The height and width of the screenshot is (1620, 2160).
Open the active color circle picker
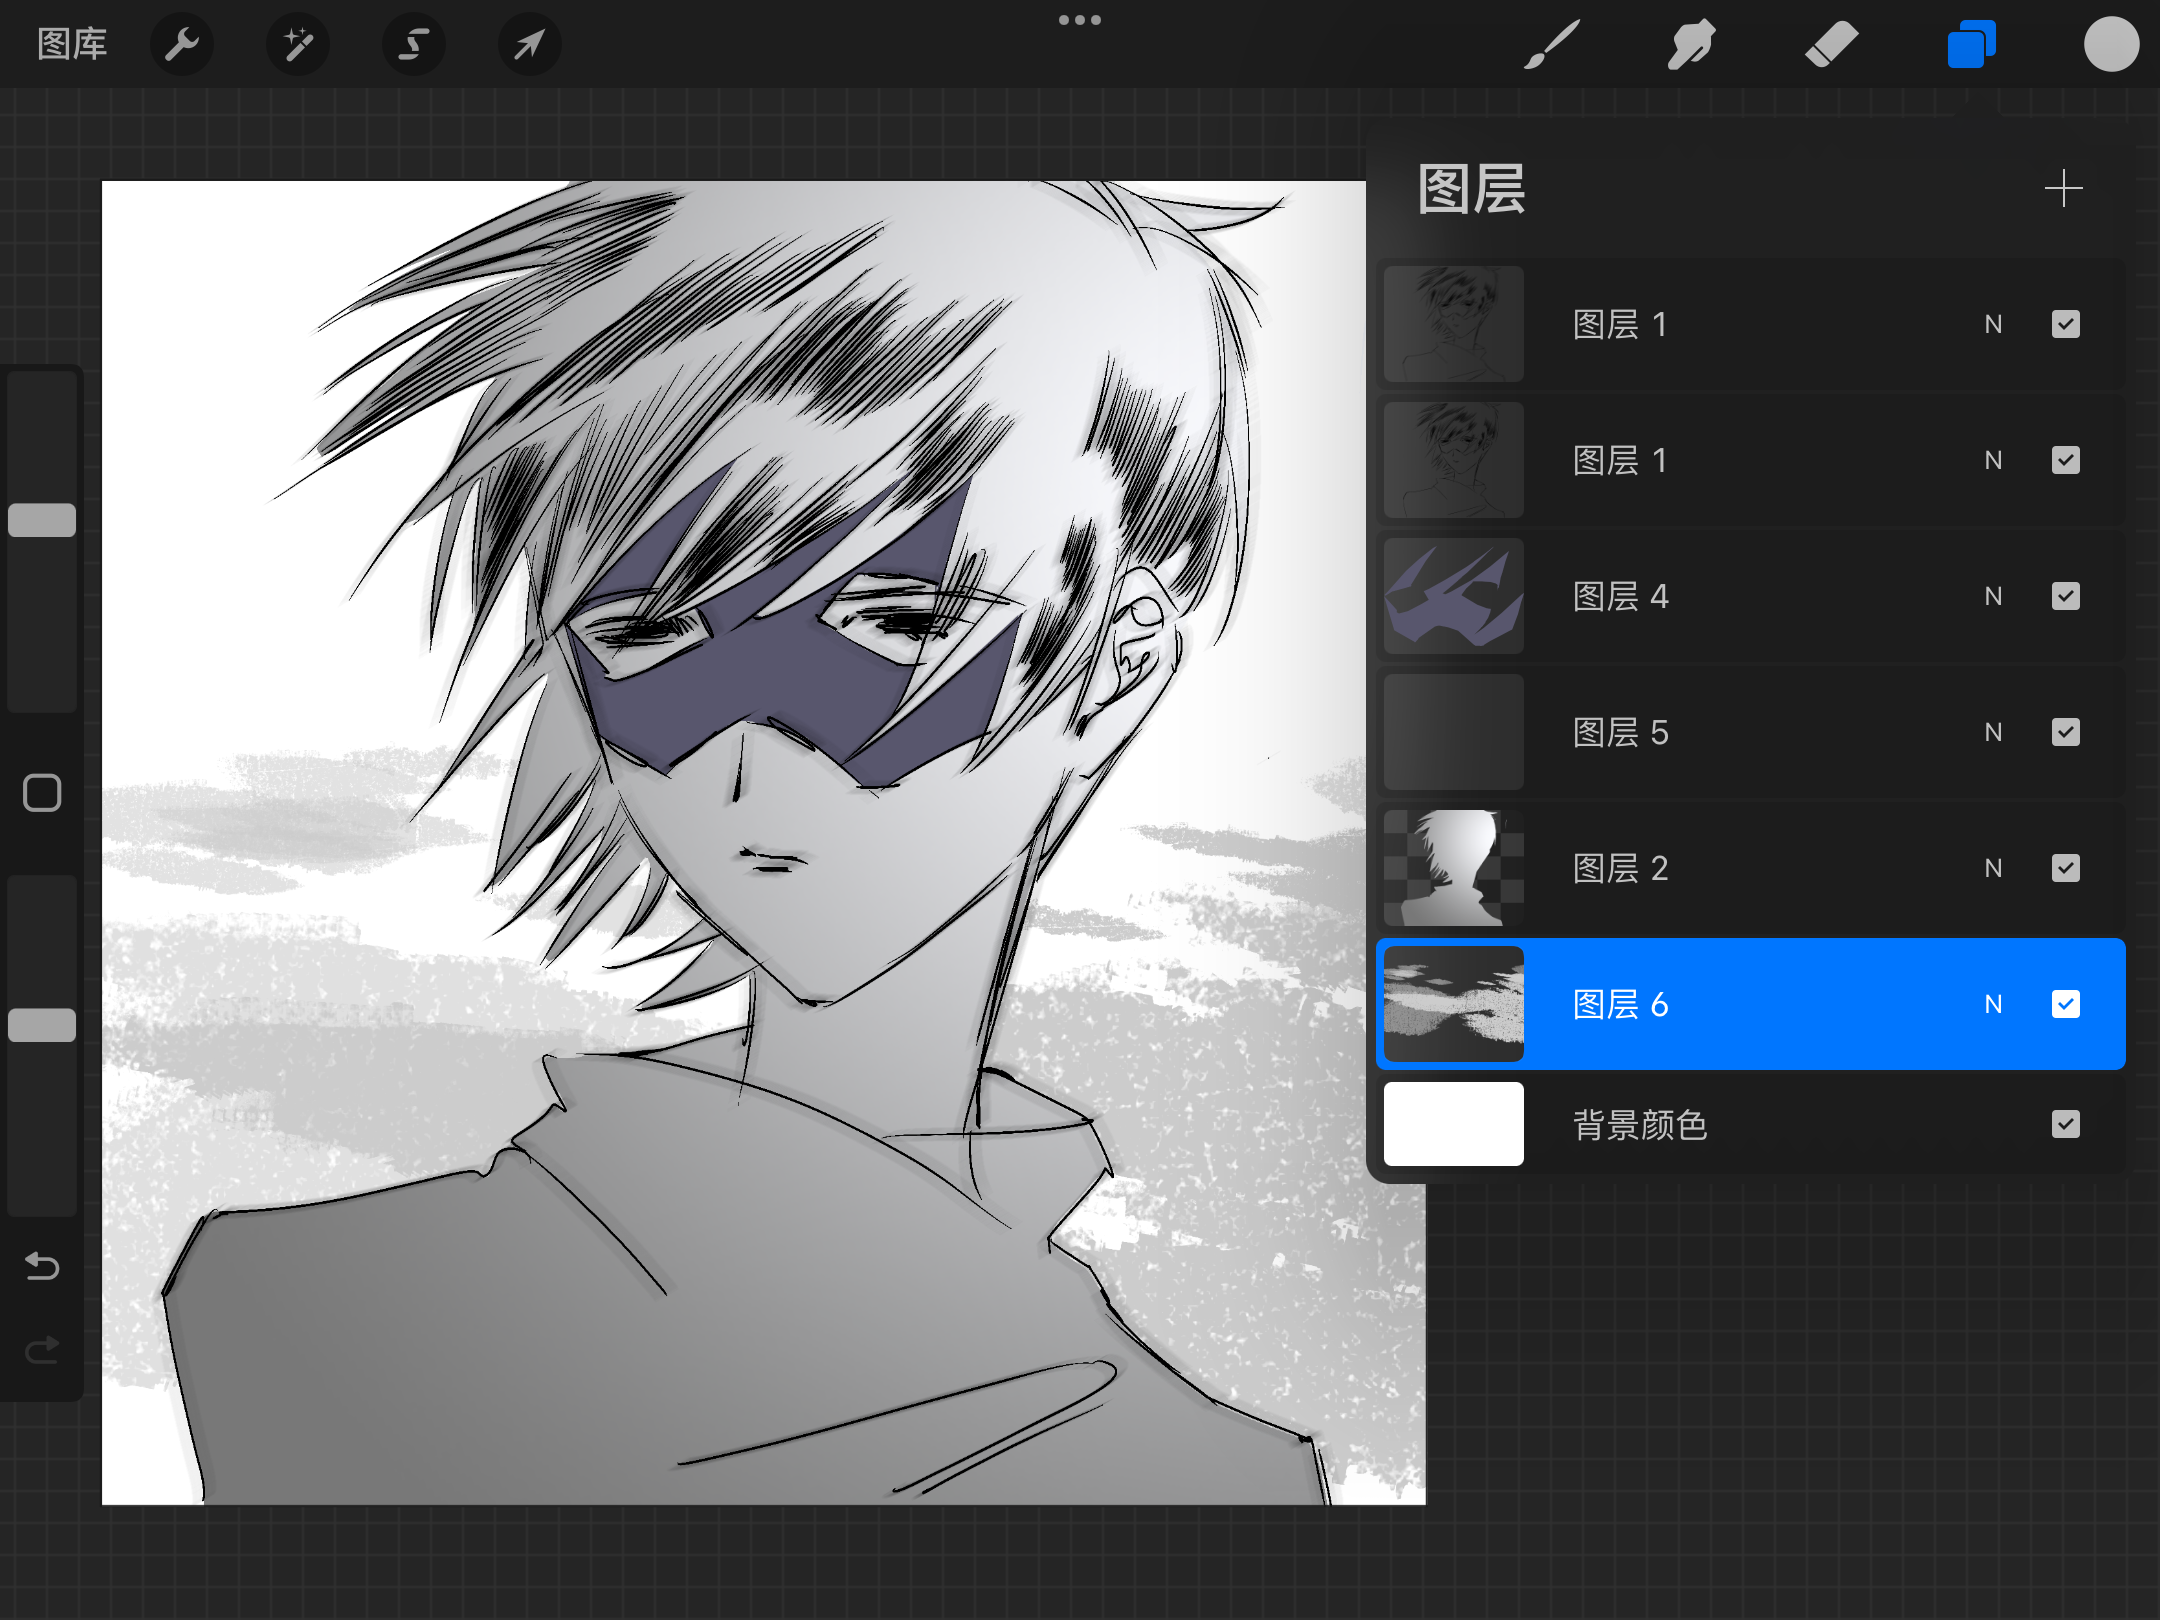2111,44
